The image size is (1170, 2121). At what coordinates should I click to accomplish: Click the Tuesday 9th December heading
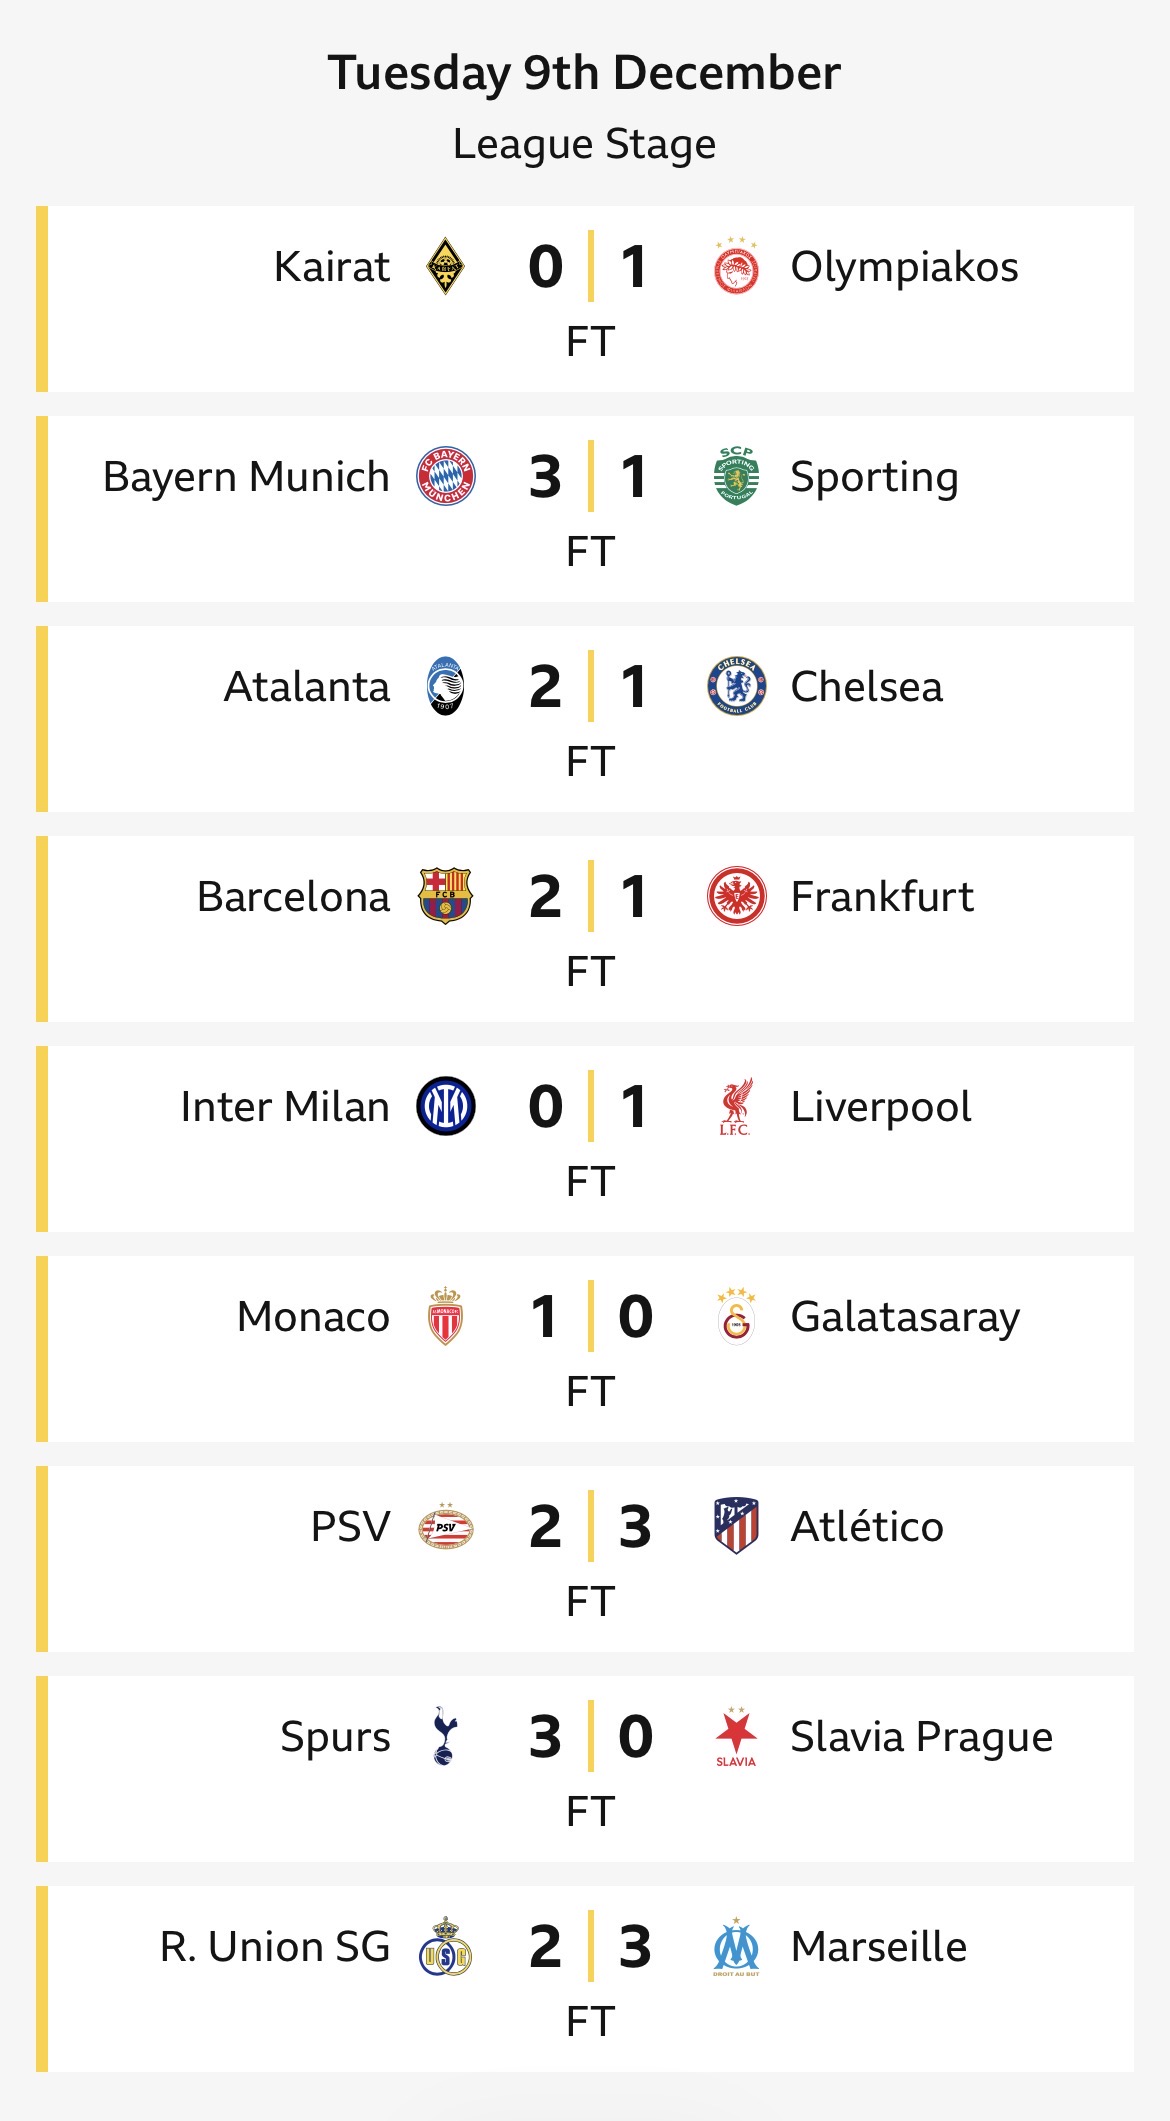pyautogui.click(x=584, y=73)
